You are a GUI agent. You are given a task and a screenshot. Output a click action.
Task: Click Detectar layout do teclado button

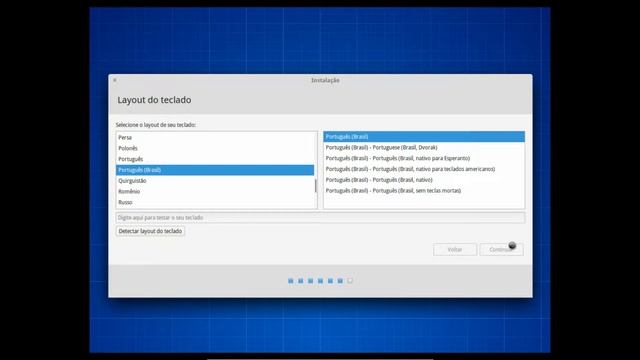click(150, 231)
